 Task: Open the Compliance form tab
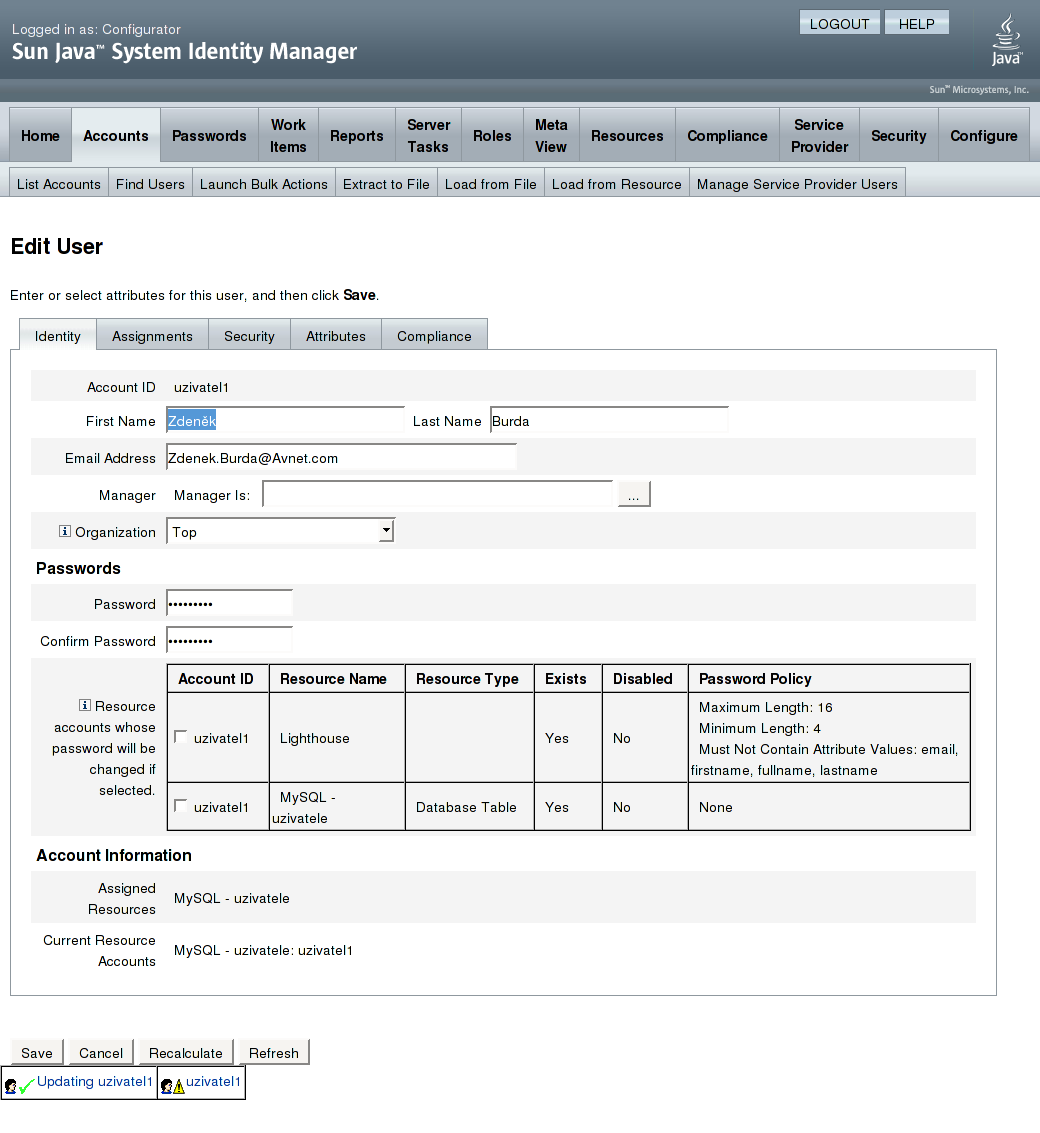tap(434, 335)
